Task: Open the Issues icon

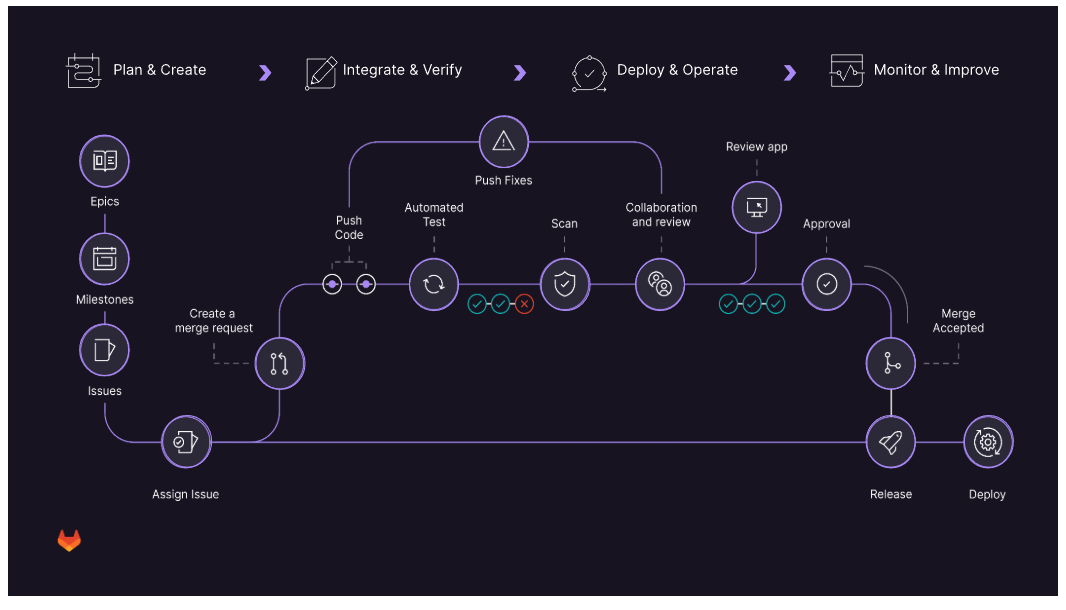Action: (x=104, y=350)
